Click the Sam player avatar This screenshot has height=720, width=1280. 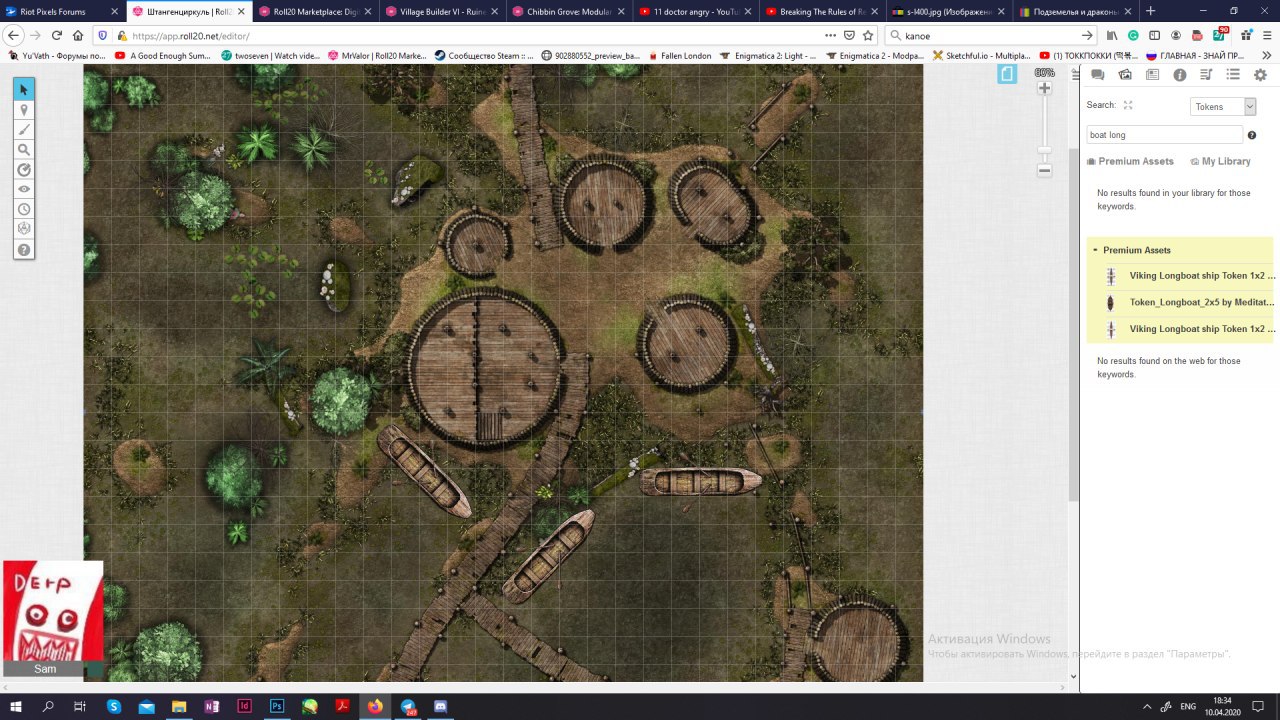pyautogui.click(x=53, y=611)
